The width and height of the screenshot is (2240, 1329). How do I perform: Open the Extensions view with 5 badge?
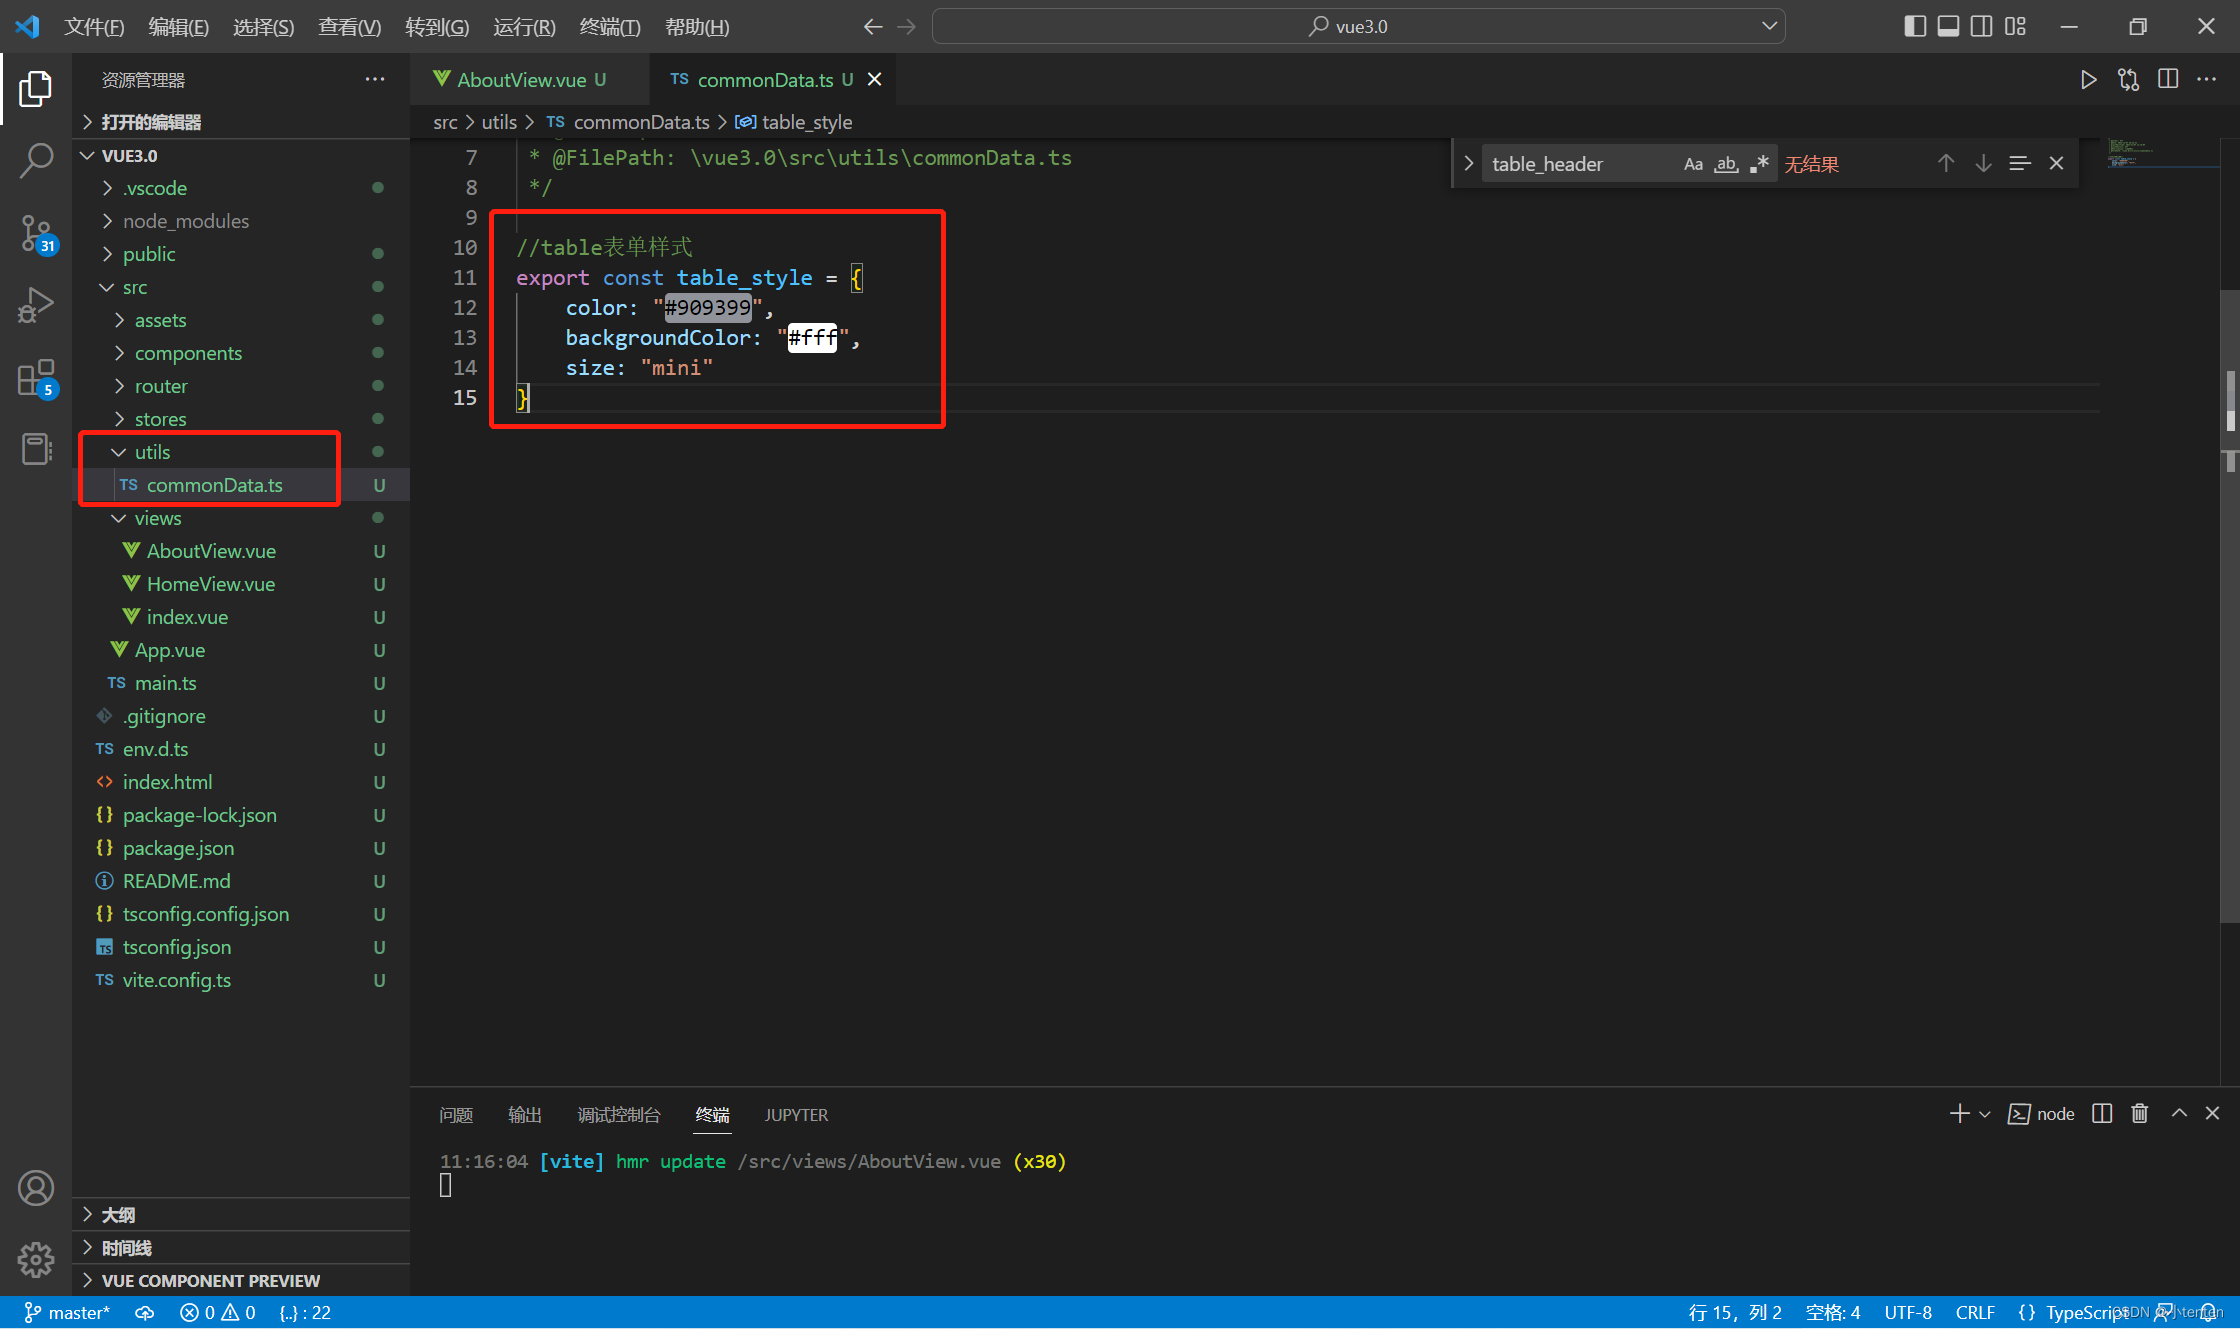37,379
